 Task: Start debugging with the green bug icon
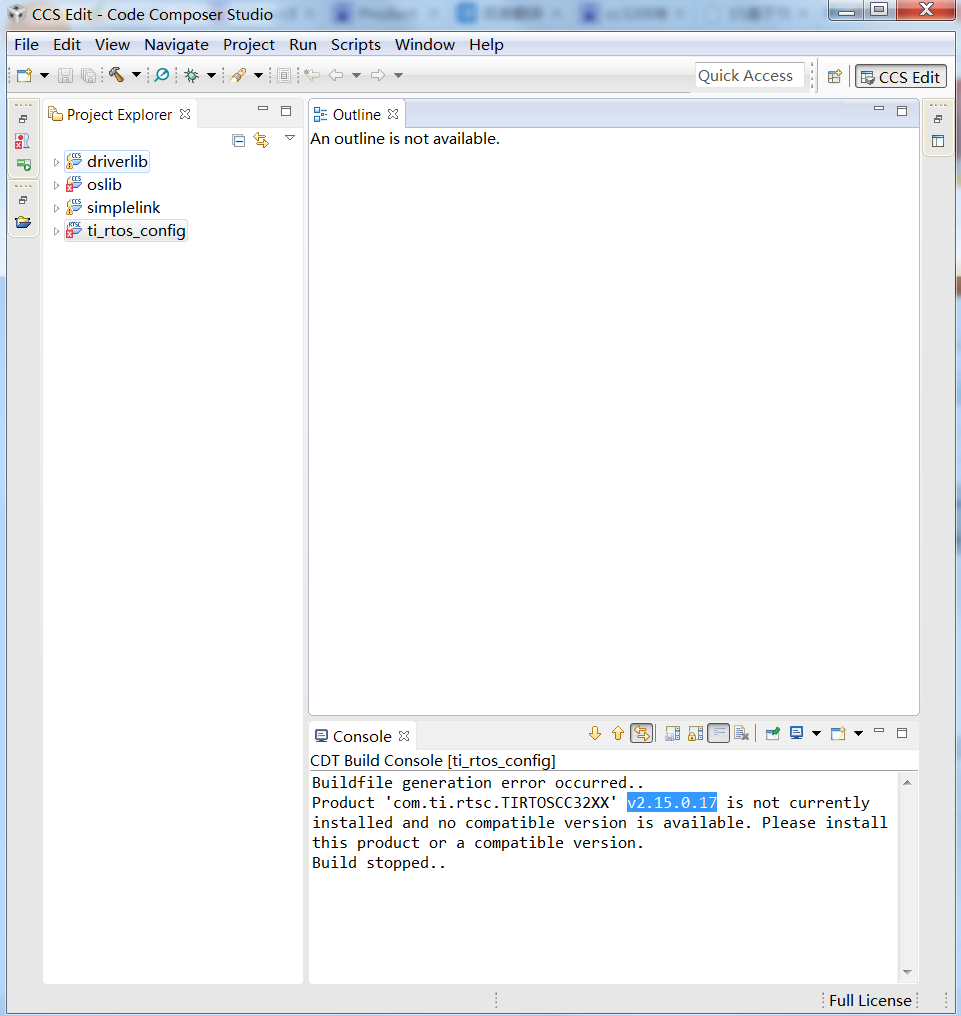[x=192, y=76]
